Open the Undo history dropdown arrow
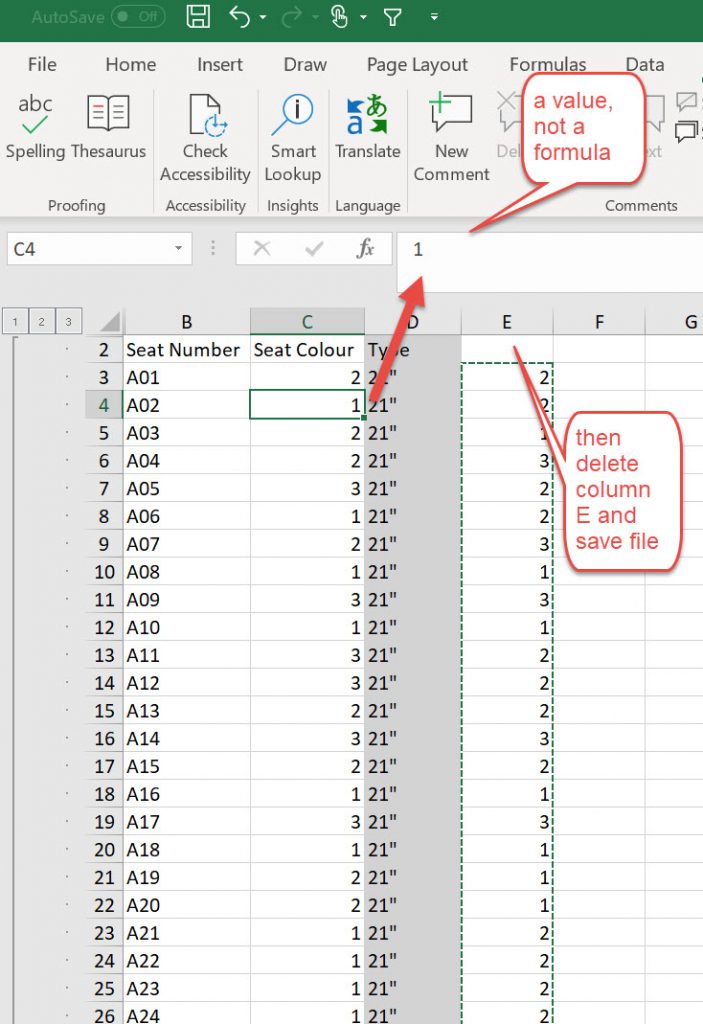 263,18
